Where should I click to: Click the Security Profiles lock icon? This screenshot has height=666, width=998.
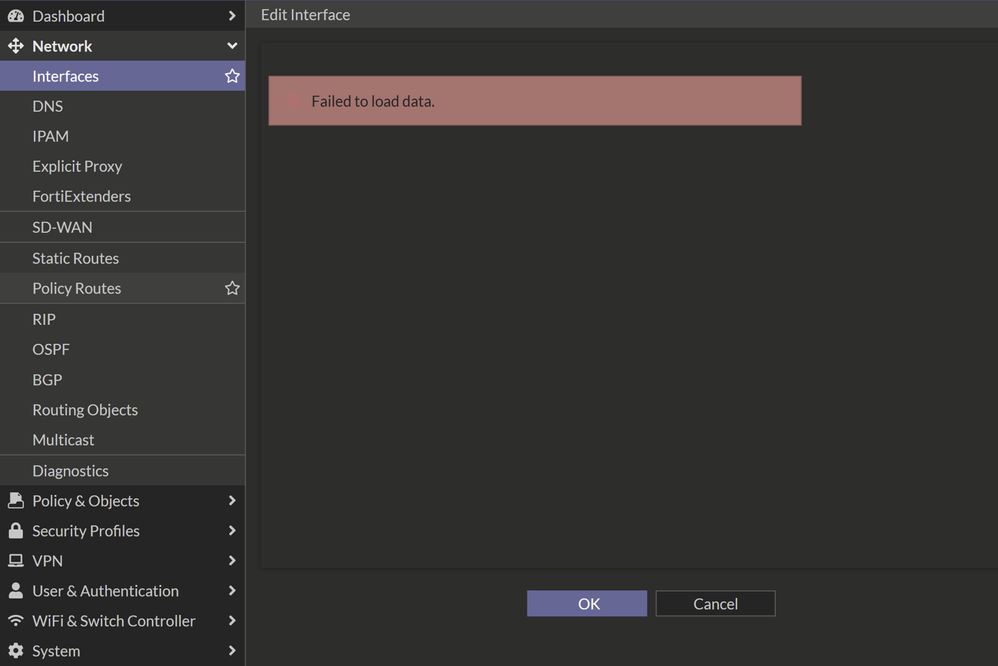tap(15, 531)
